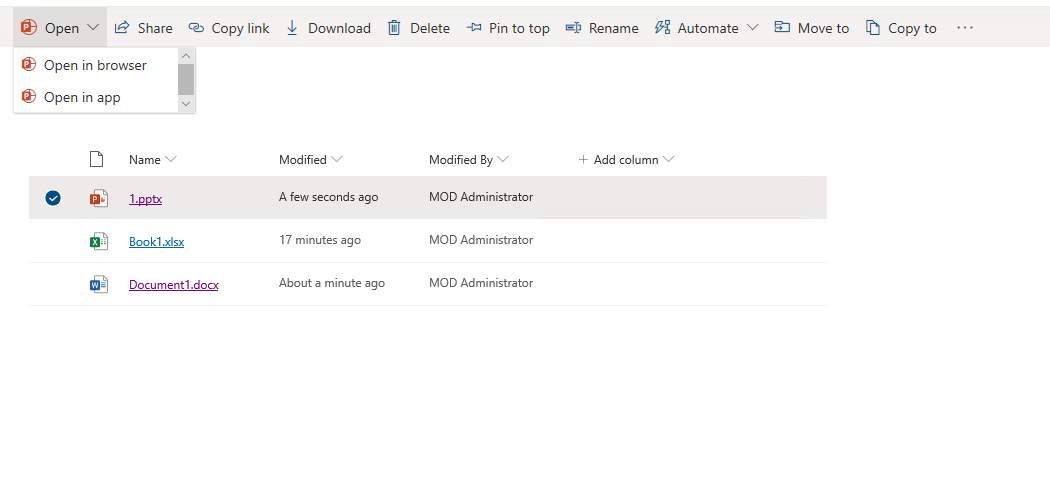Open the more actions ellipsis menu
This screenshot has height=498, width=1050.
tap(964, 27)
